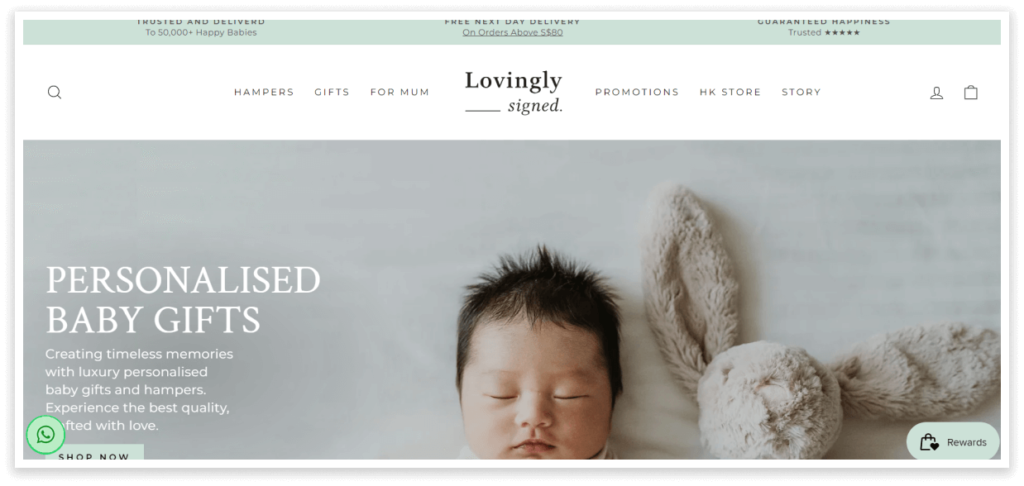Click the five-star Trusted rating

tap(824, 33)
